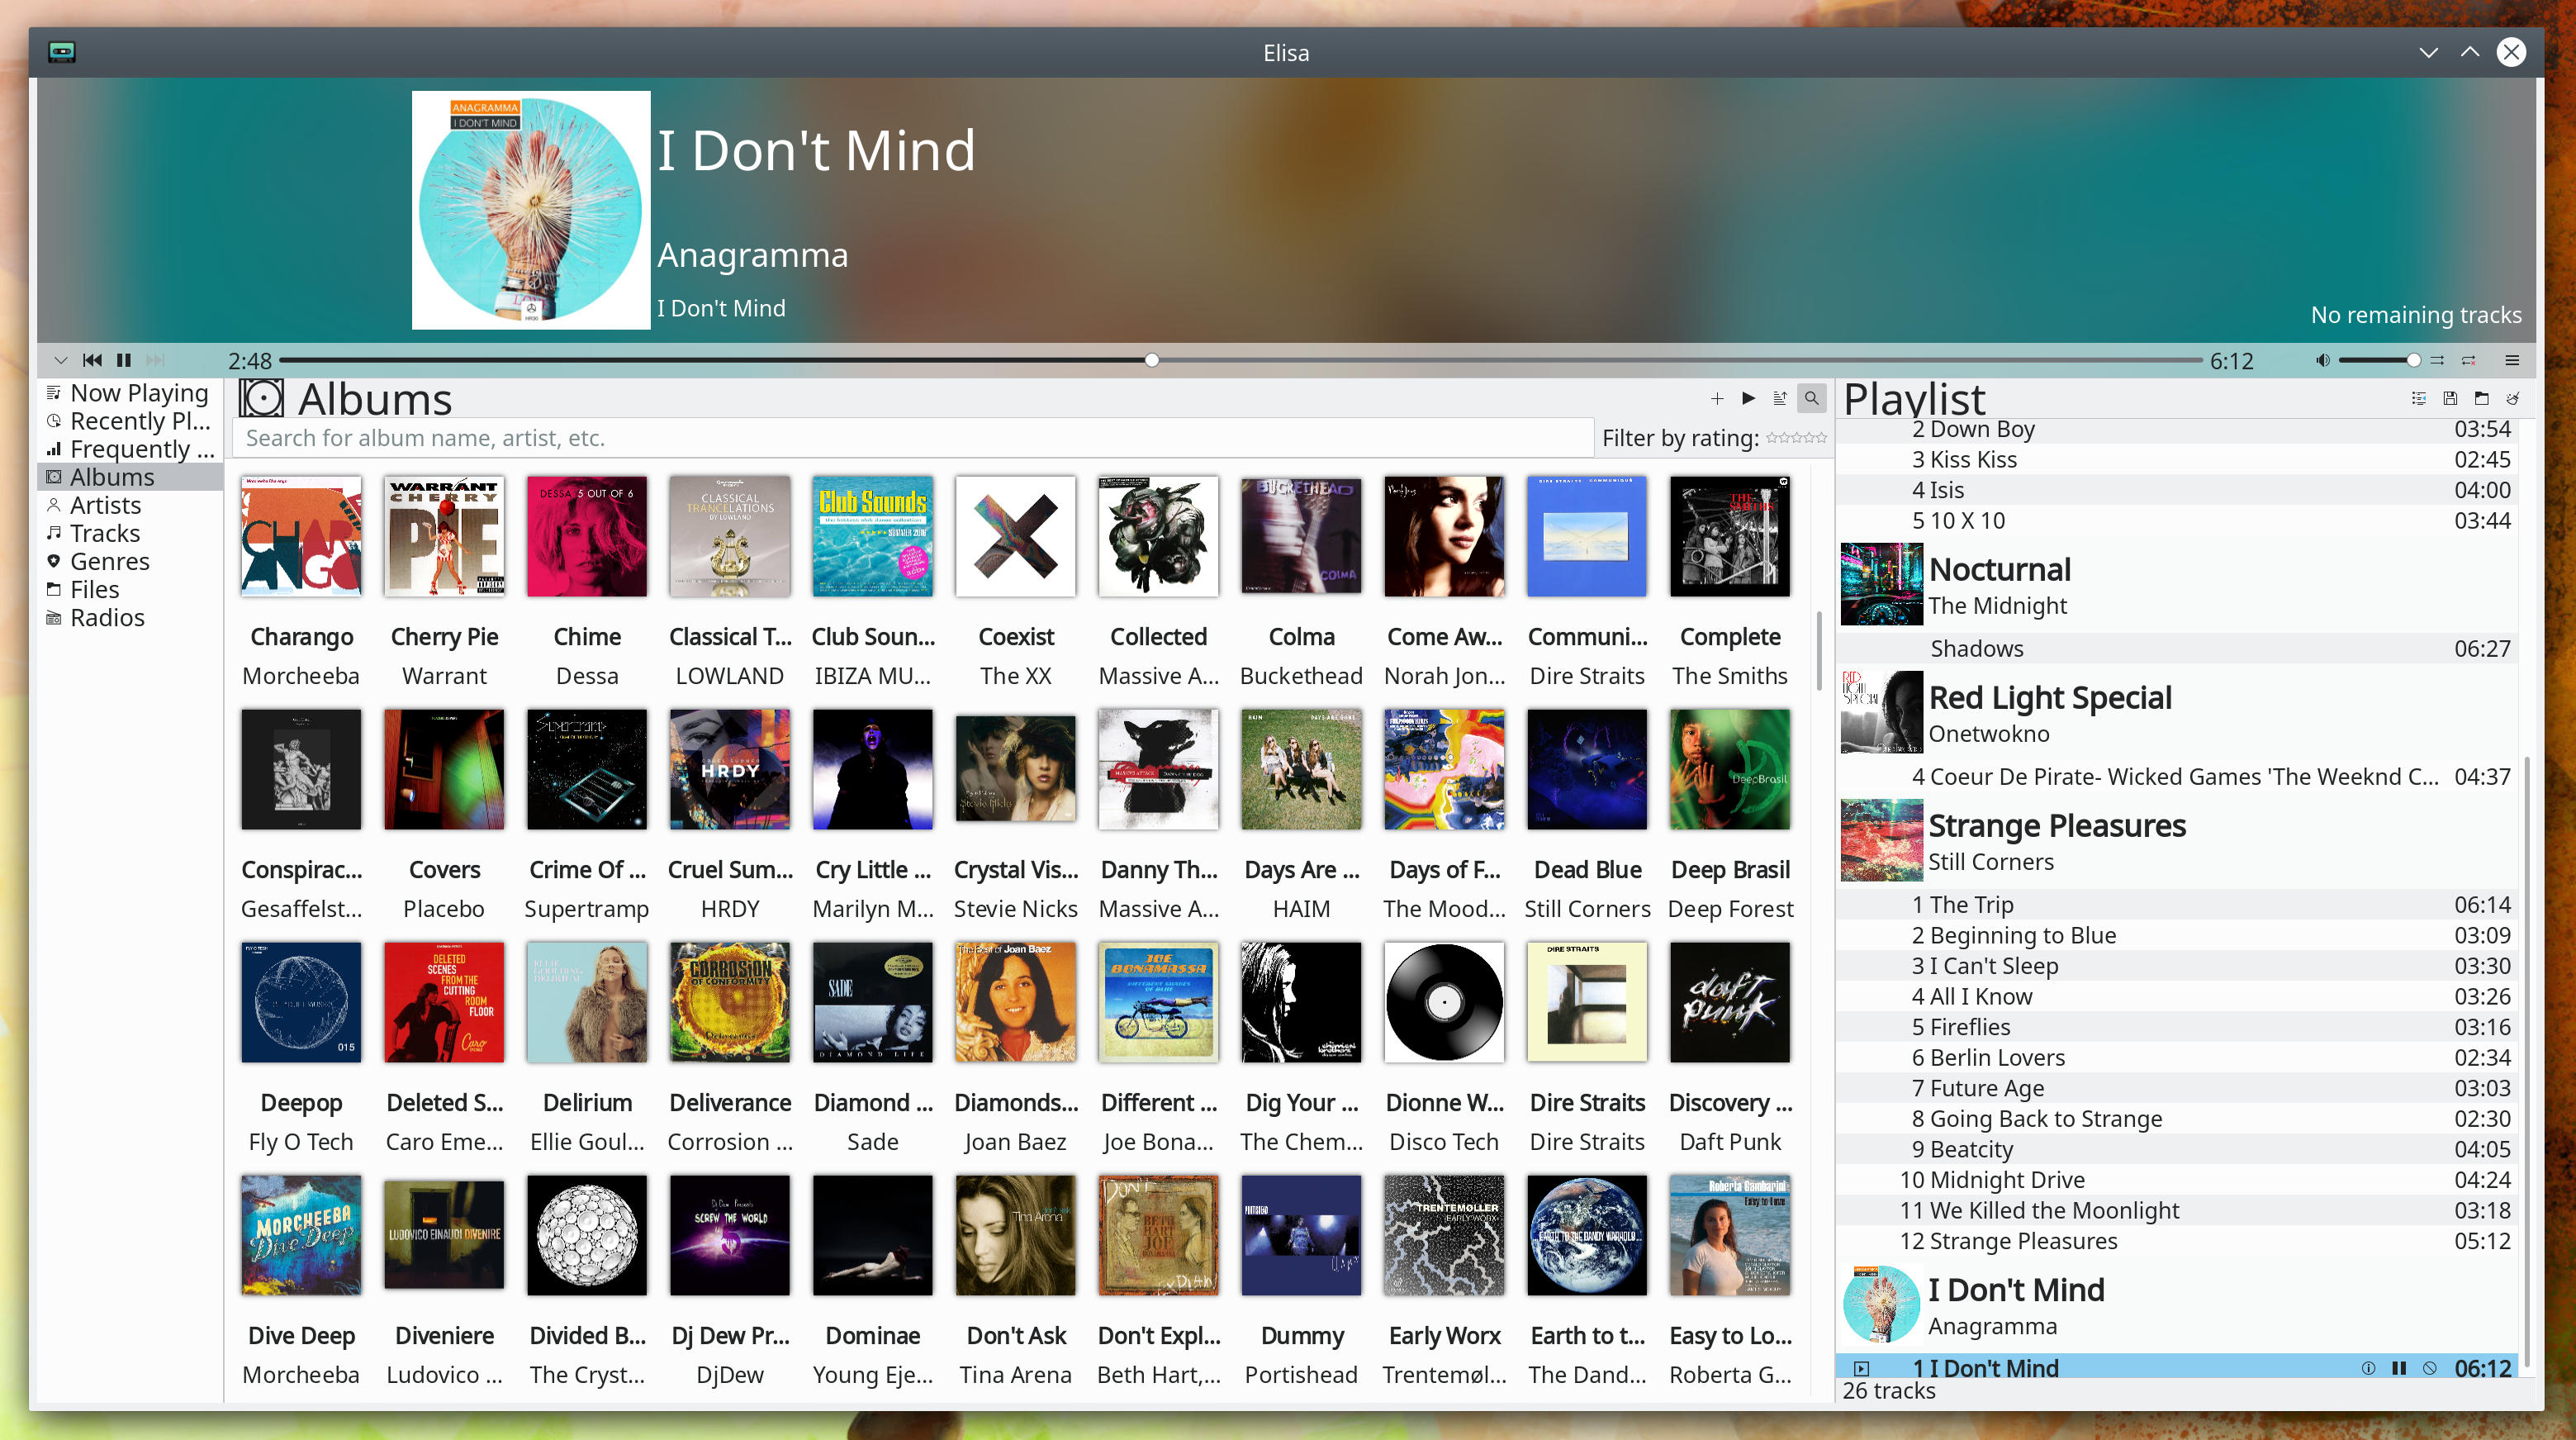This screenshot has height=1440, width=2576.
Task: Open the Artists view in the sidebar
Action: pos(105,505)
